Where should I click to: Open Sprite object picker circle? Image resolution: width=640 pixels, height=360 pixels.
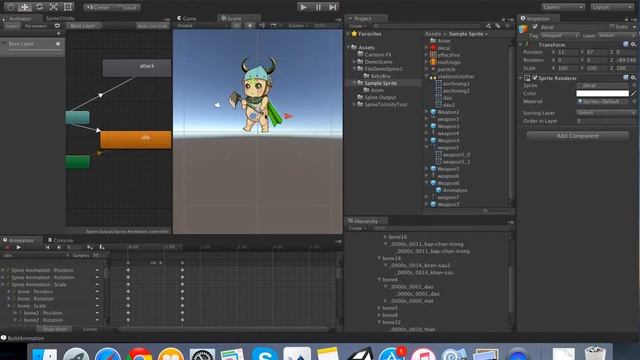pos(634,85)
